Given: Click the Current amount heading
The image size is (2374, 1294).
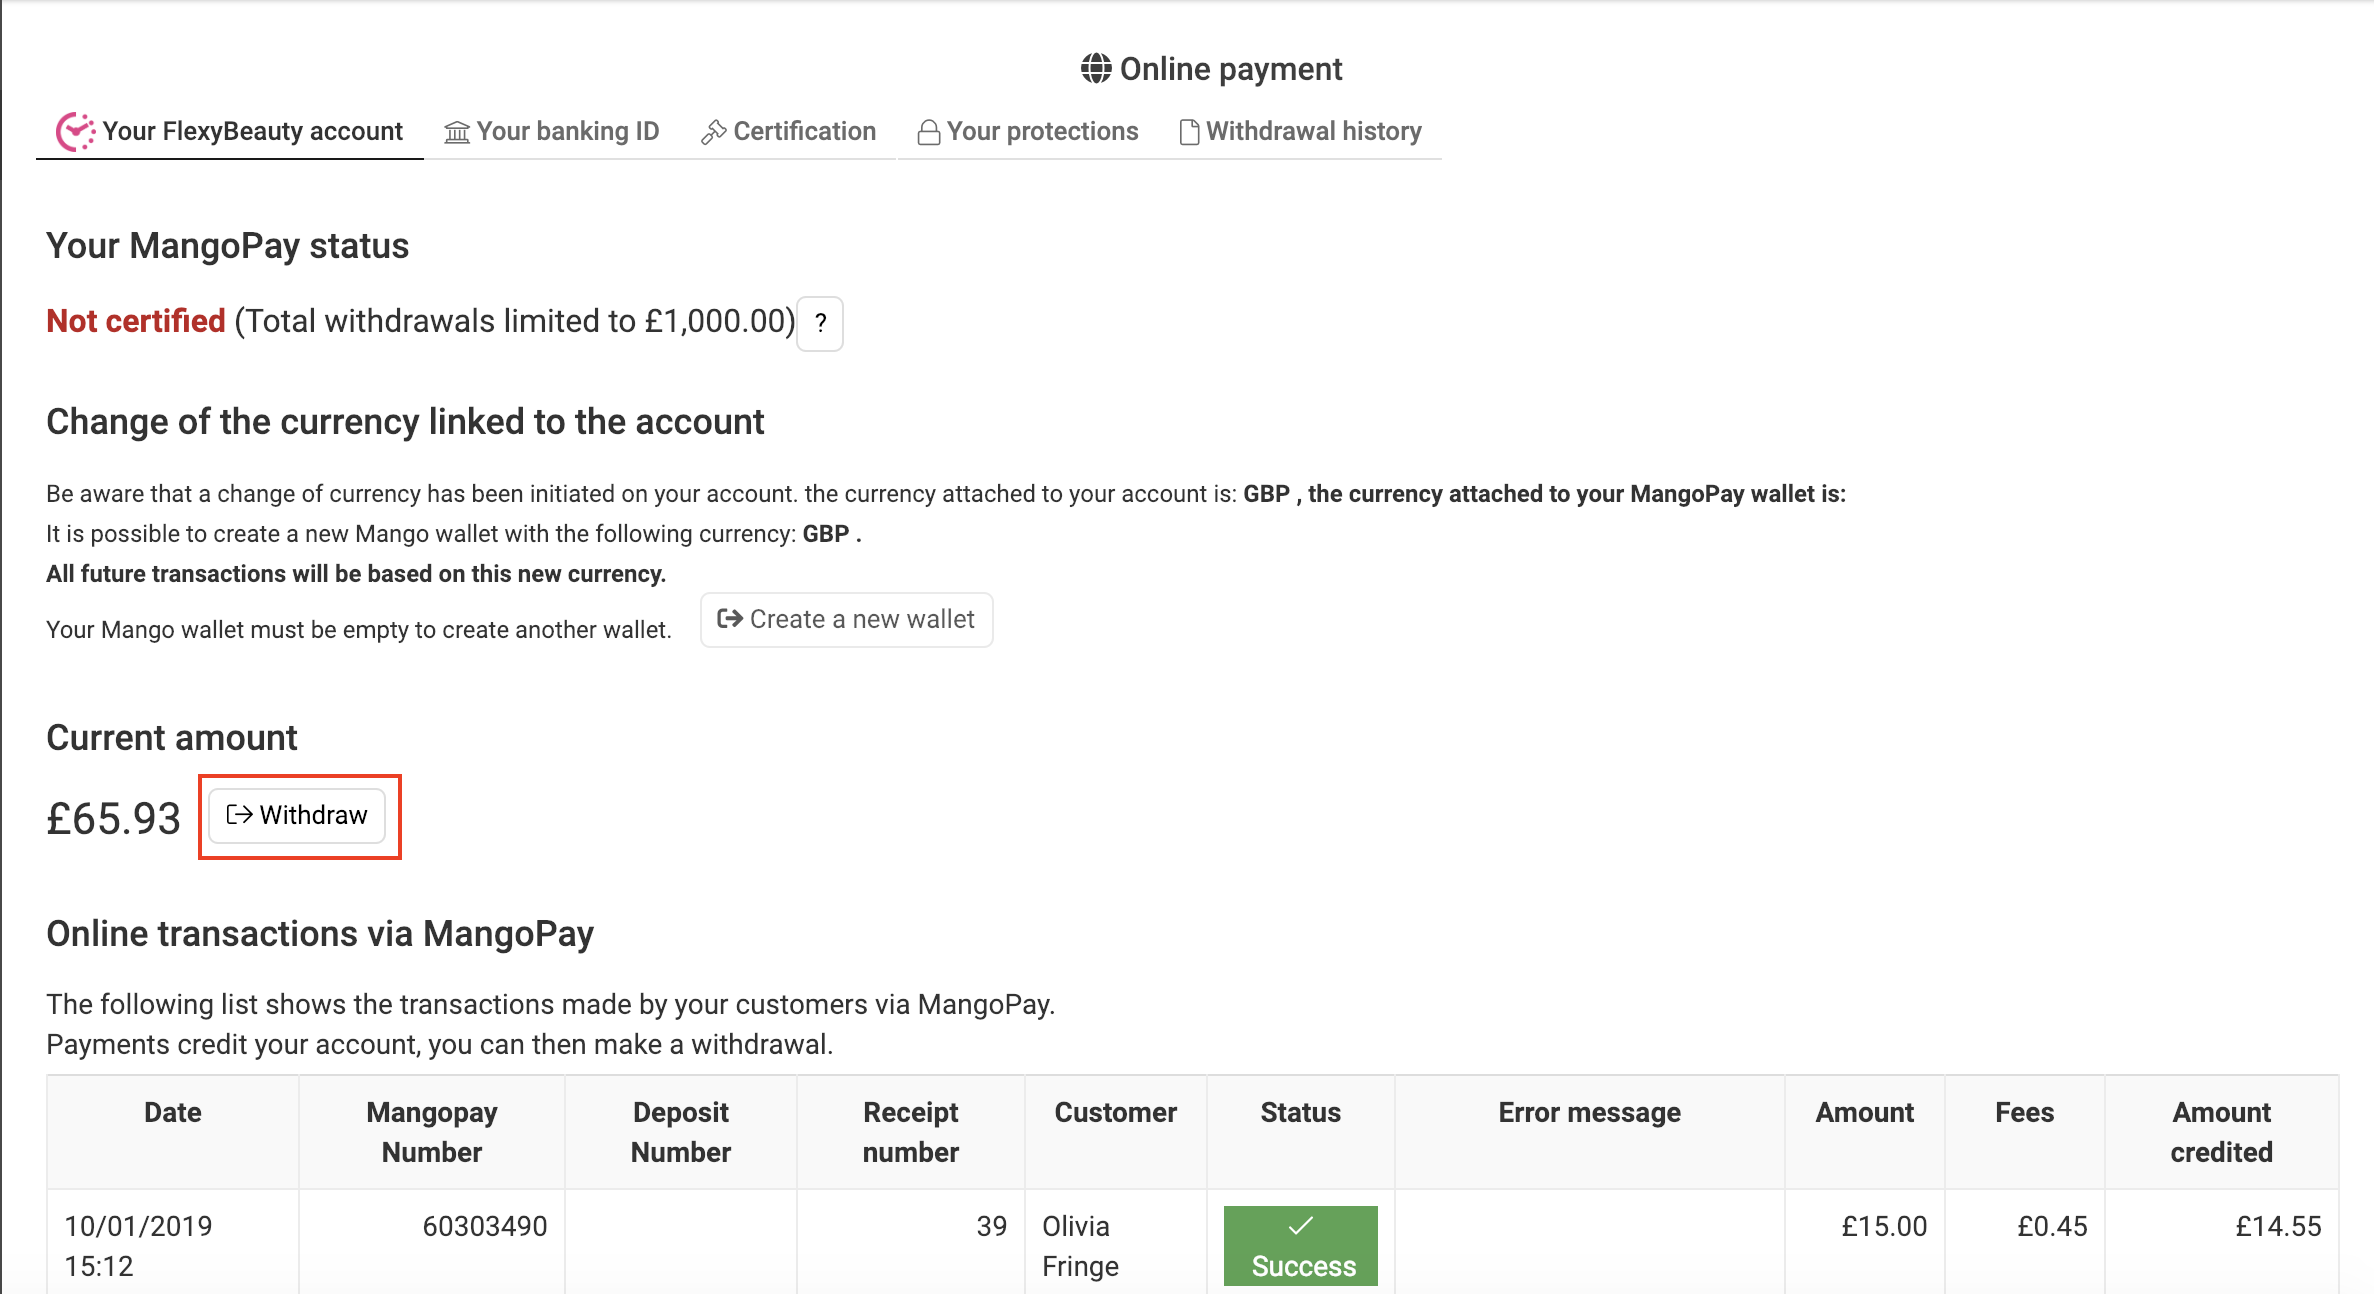Looking at the screenshot, I should click(x=172, y=738).
